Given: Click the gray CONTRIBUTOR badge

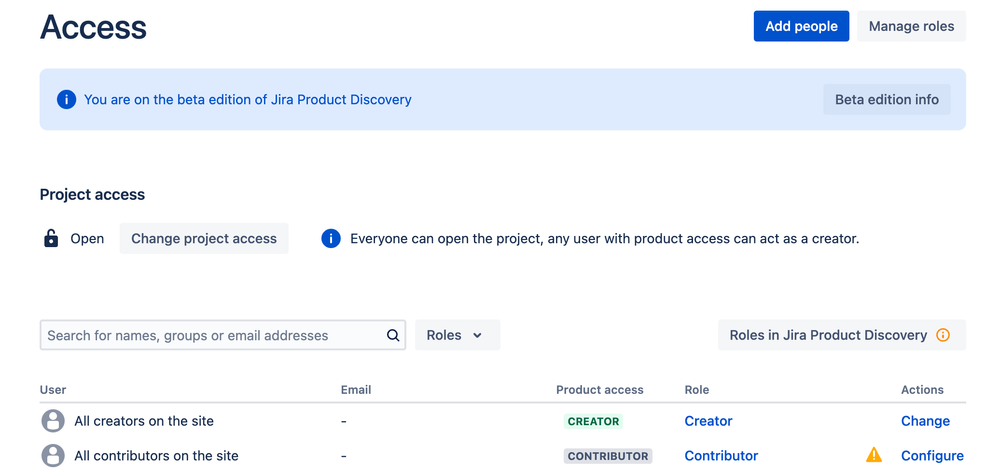Looking at the screenshot, I should (x=608, y=455).
